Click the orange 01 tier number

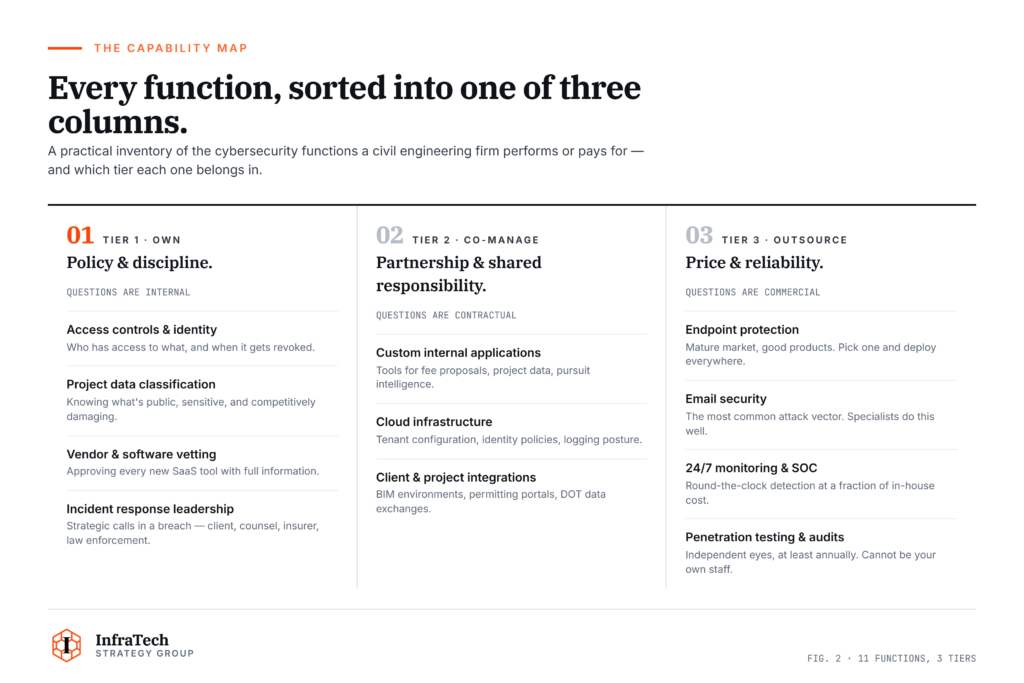[x=80, y=235]
